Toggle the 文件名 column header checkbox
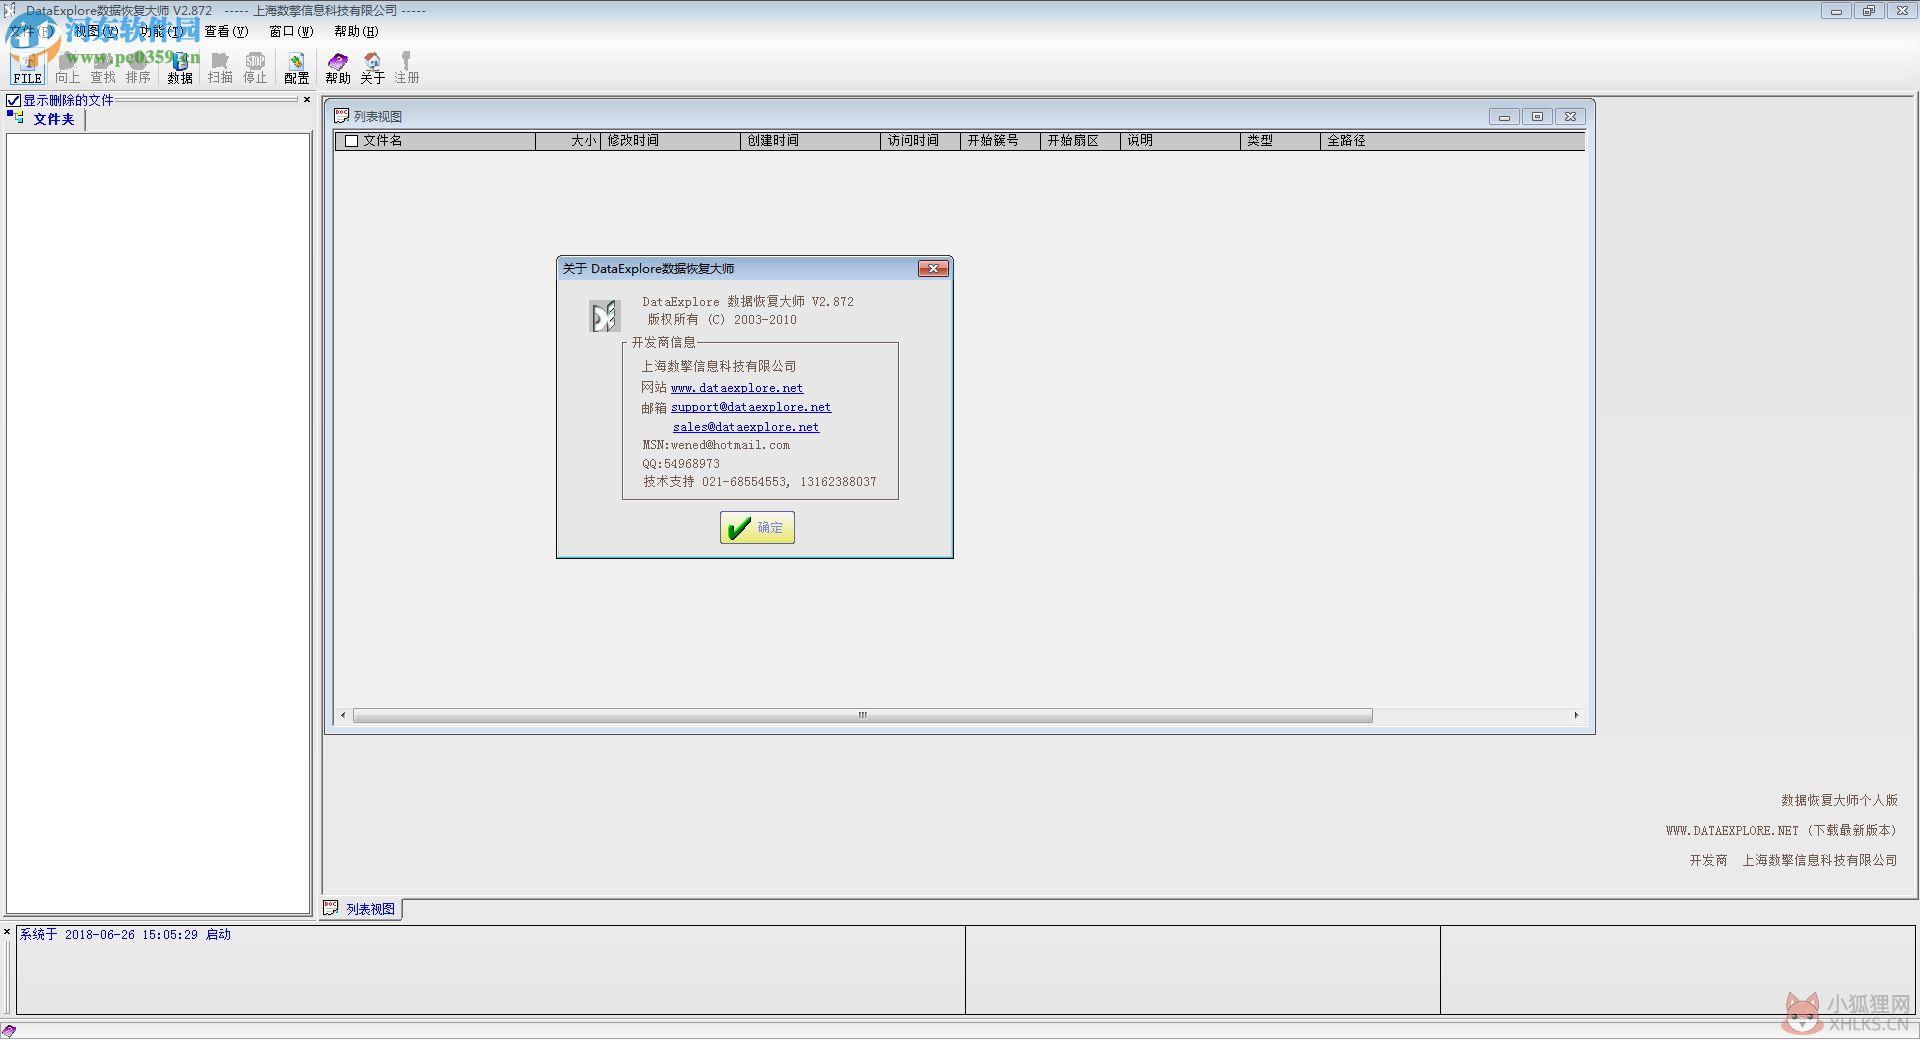Screen dimensions: 1920x1040 coord(351,141)
